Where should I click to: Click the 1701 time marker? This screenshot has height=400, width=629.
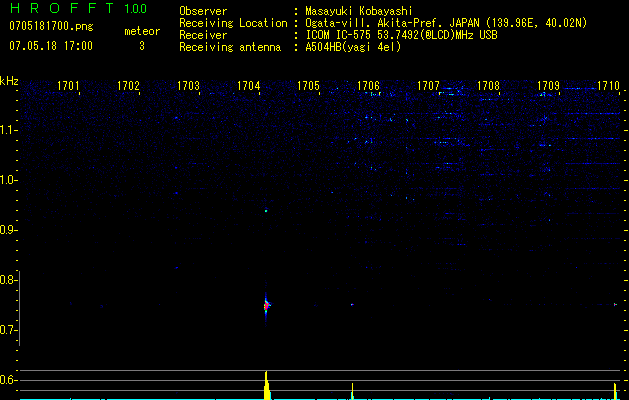coord(68,86)
